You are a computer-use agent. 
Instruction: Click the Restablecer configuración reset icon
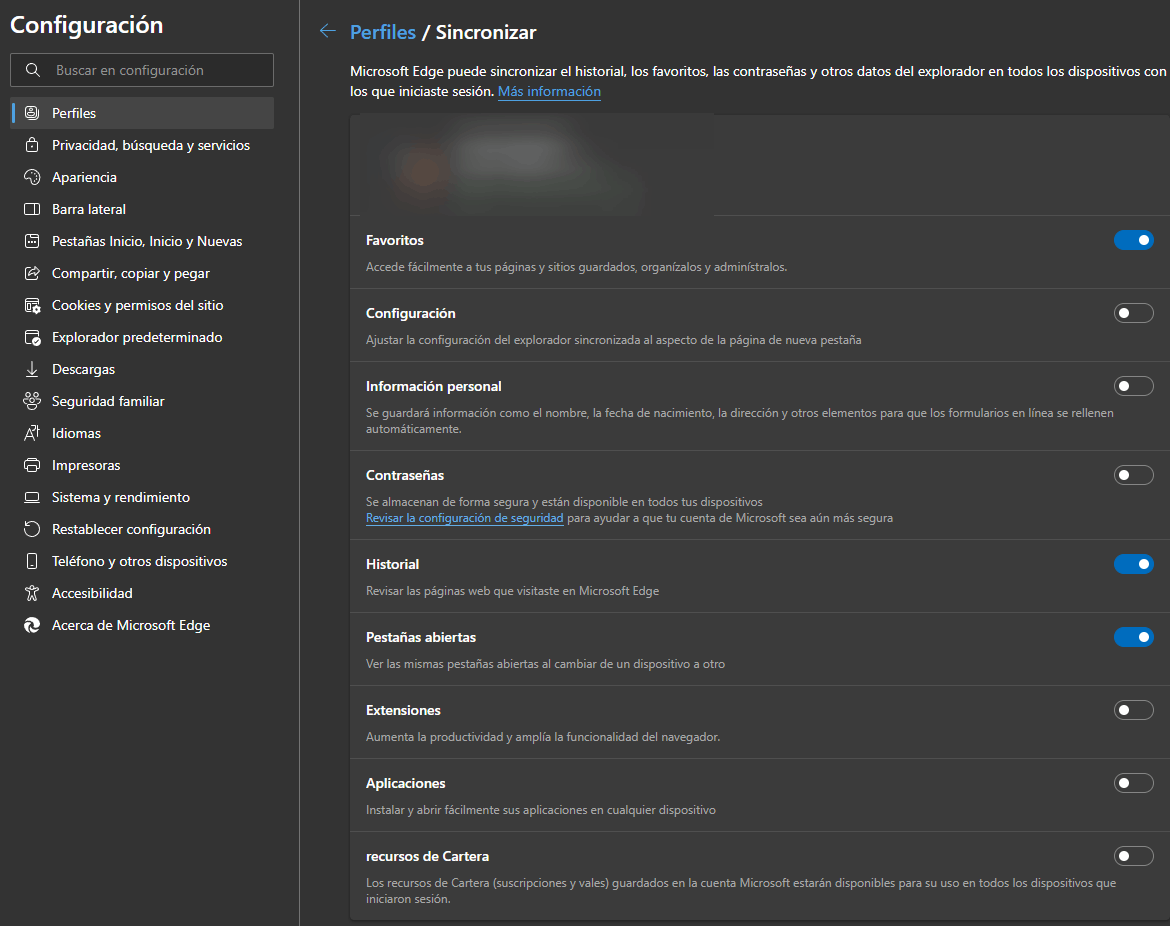coord(32,529)
